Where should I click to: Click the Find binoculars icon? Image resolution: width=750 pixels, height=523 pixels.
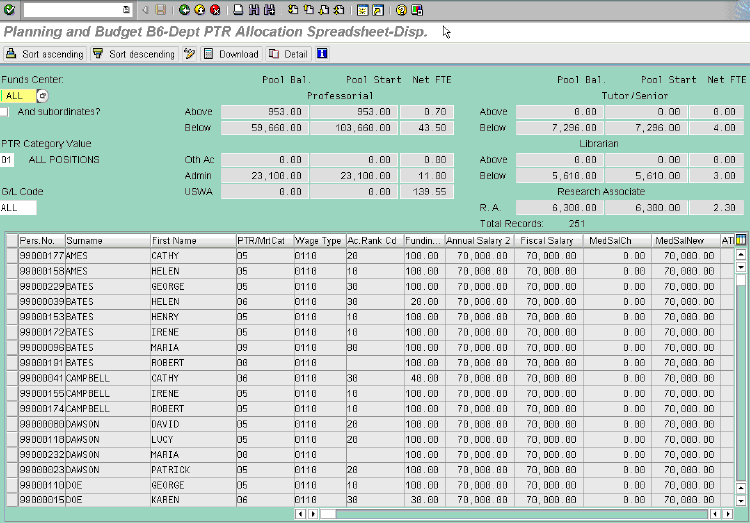pyautogui.click(x=254, y=10)
